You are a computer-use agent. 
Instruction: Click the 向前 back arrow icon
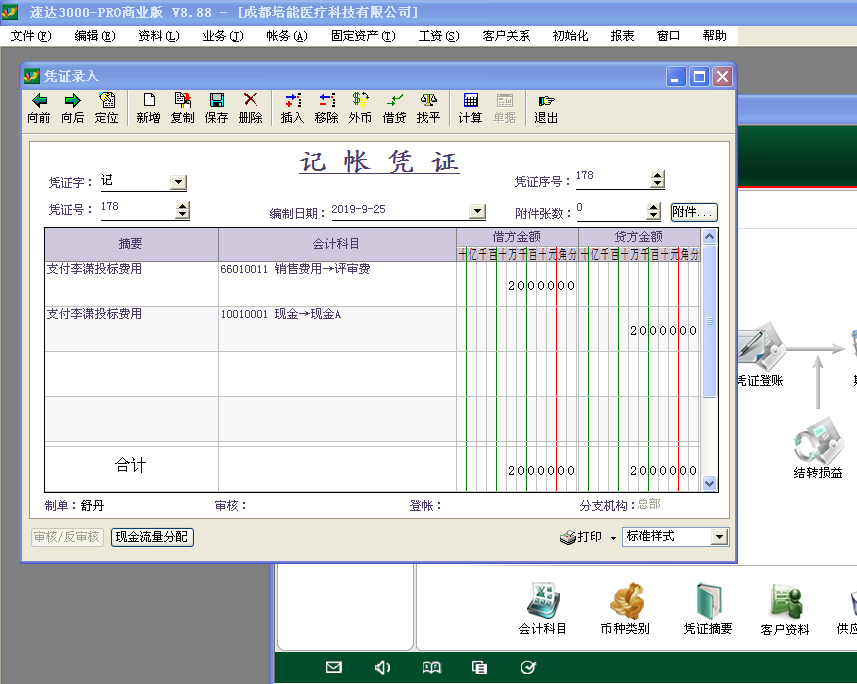point(39,107)
